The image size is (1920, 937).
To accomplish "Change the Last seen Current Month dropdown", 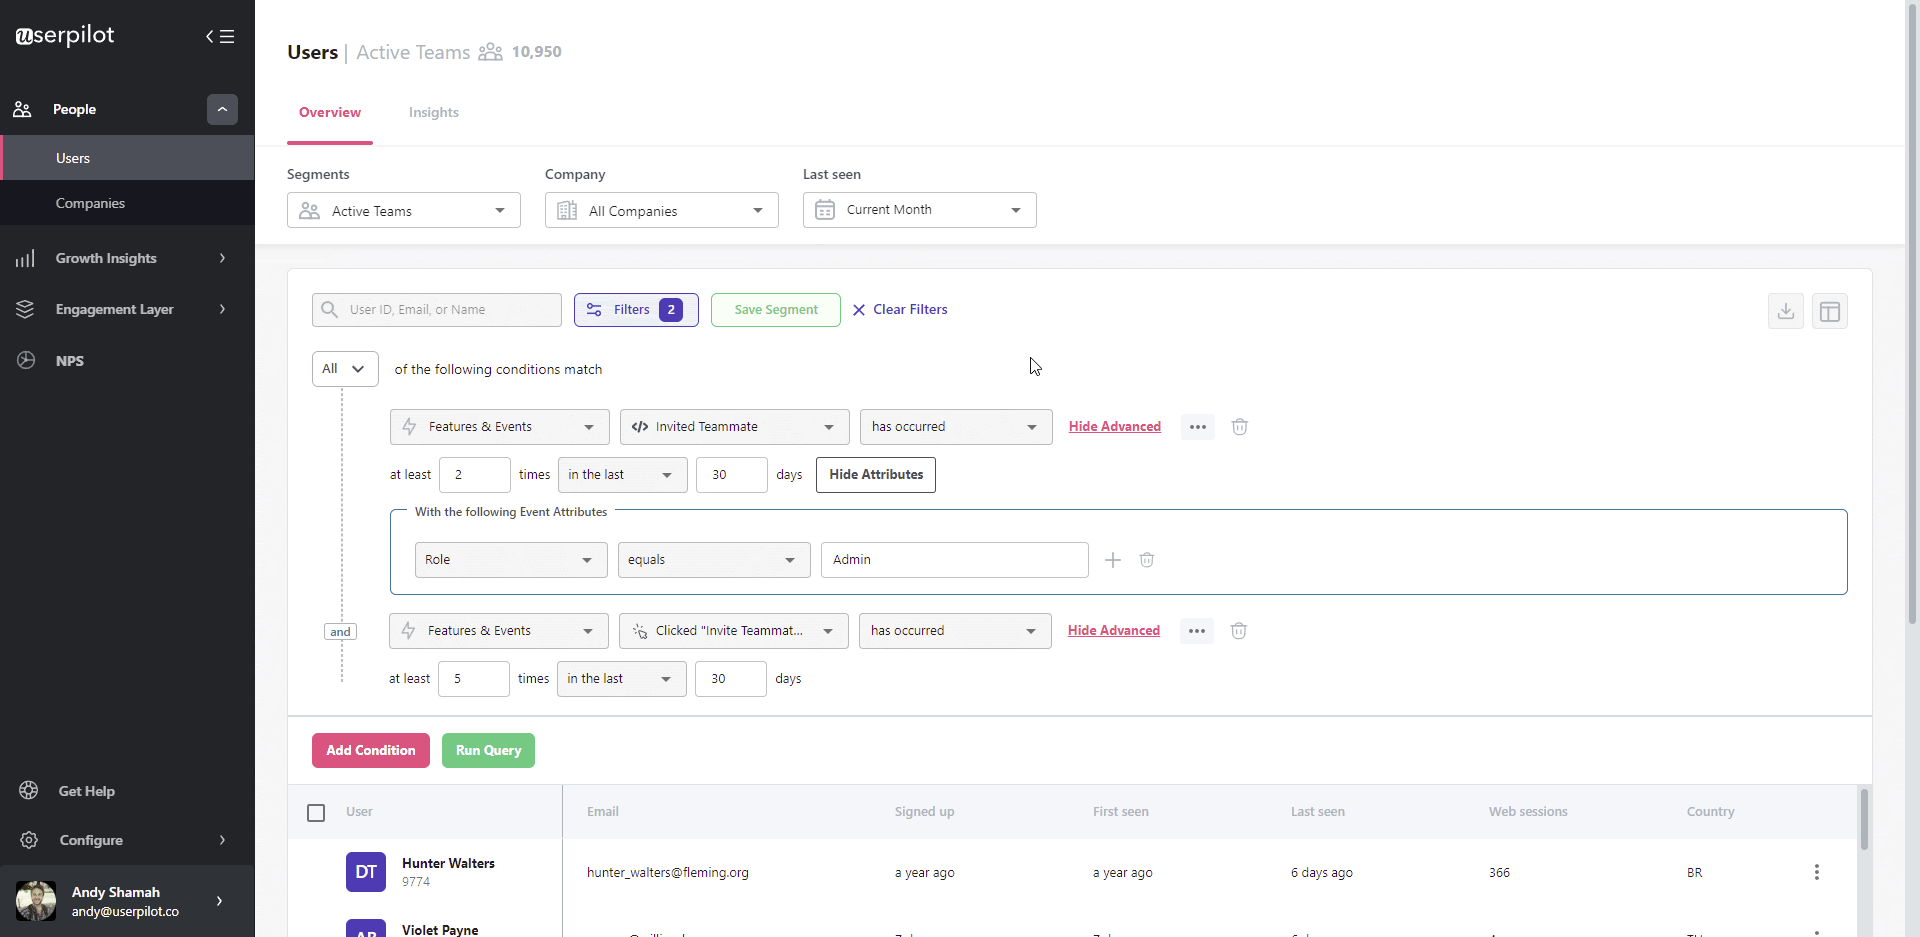I will tap(919, 209).
